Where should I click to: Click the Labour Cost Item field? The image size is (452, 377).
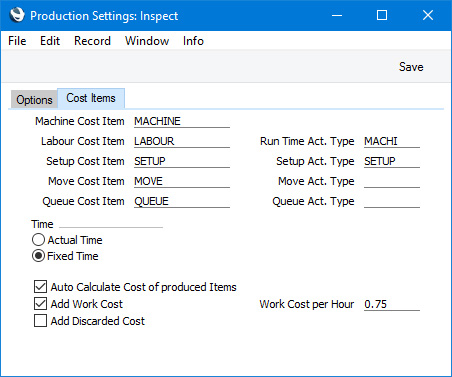pos(182,141)
